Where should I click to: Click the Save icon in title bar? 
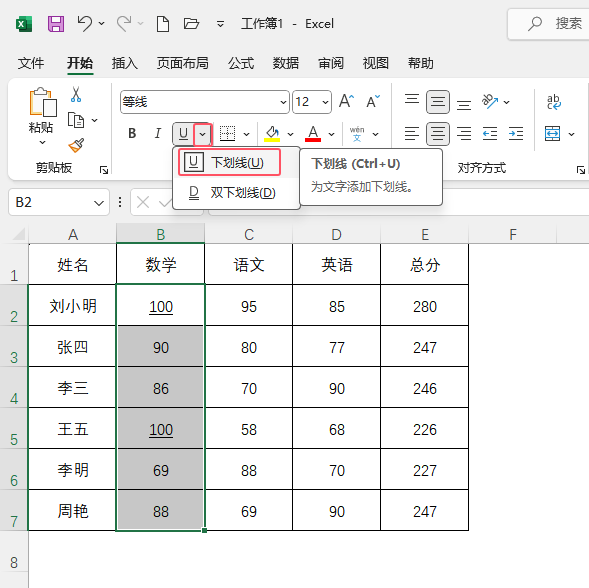[x=56, y=24]
